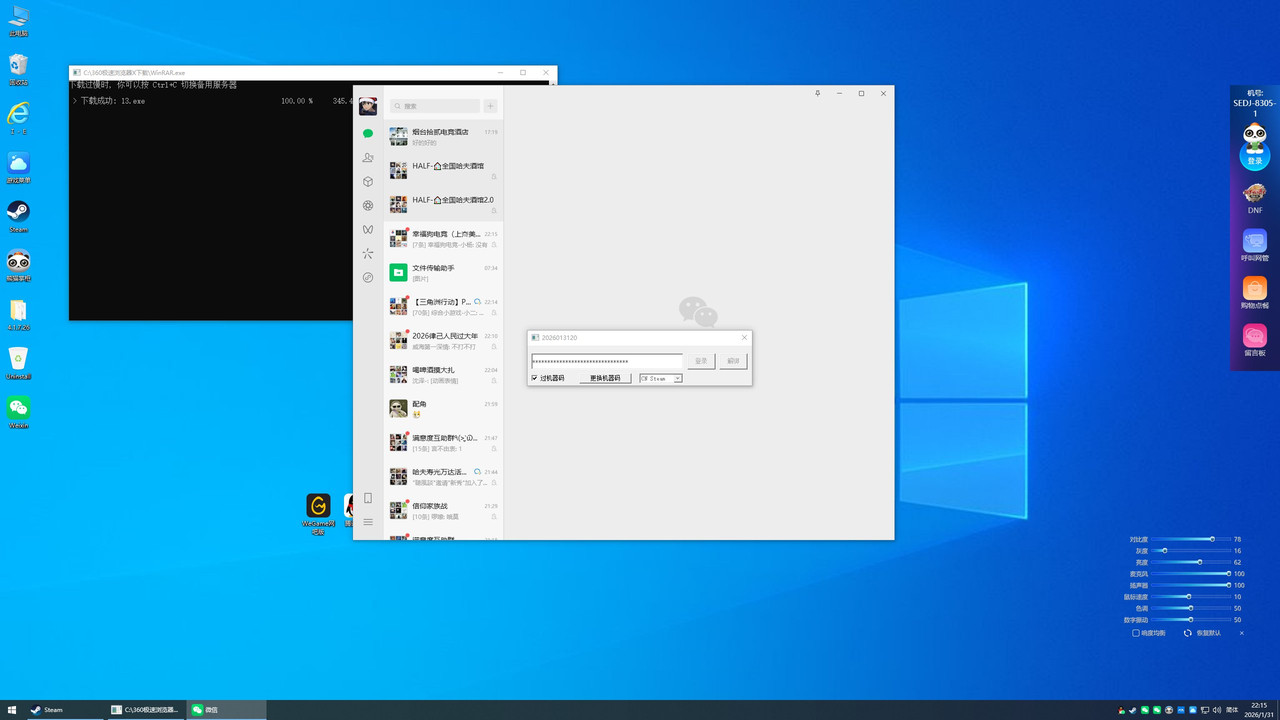Click the 登录 button in 2026013120 dialog
Image resolution: width=1280 pixels, height=720 pixels.
[701, 361]
